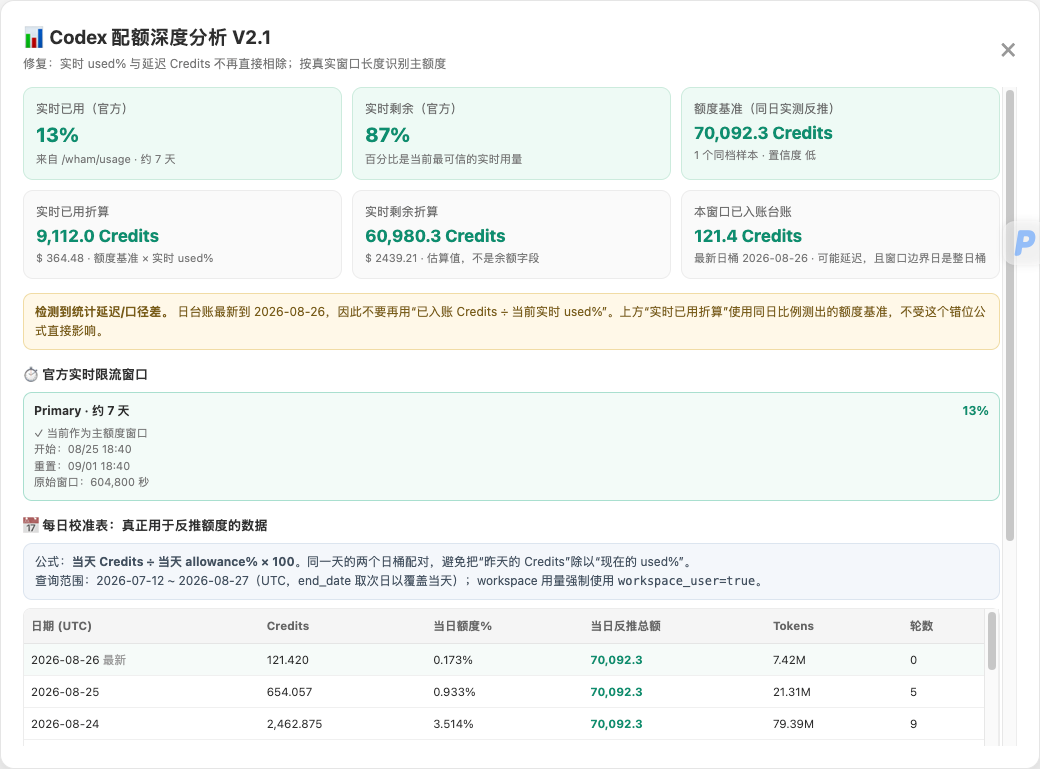Click the 21.31M tokens cell
This screenshot has width=1040, height=769.
click(792, 692)
